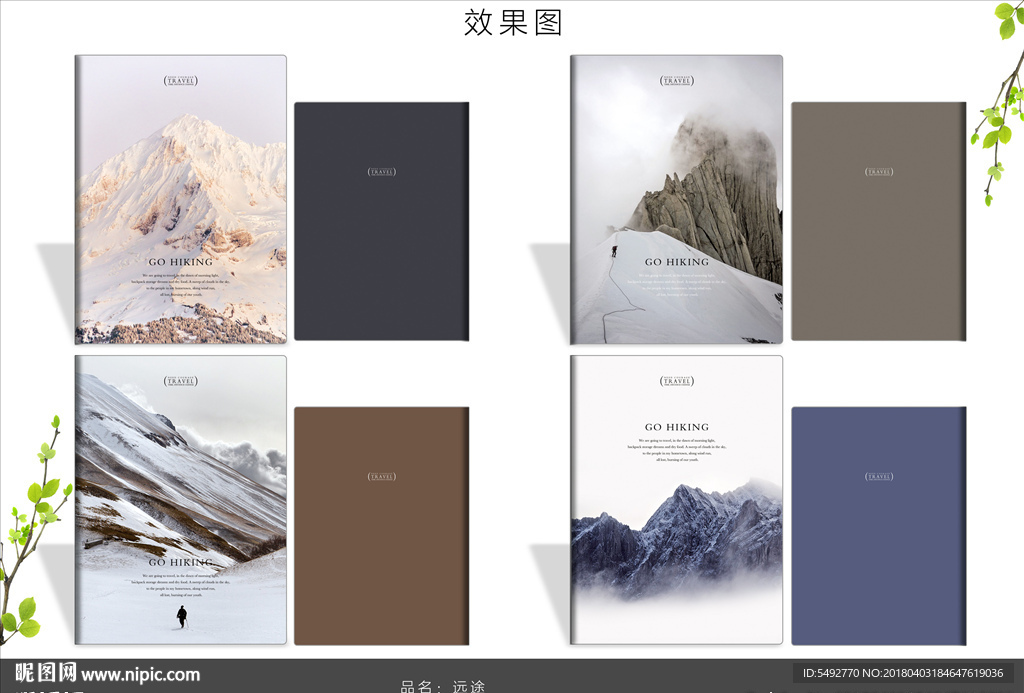Click the TRAVEL emblem on the taupe cover
The height and width of the screenshot is (693, 1024).
point(879,172)
